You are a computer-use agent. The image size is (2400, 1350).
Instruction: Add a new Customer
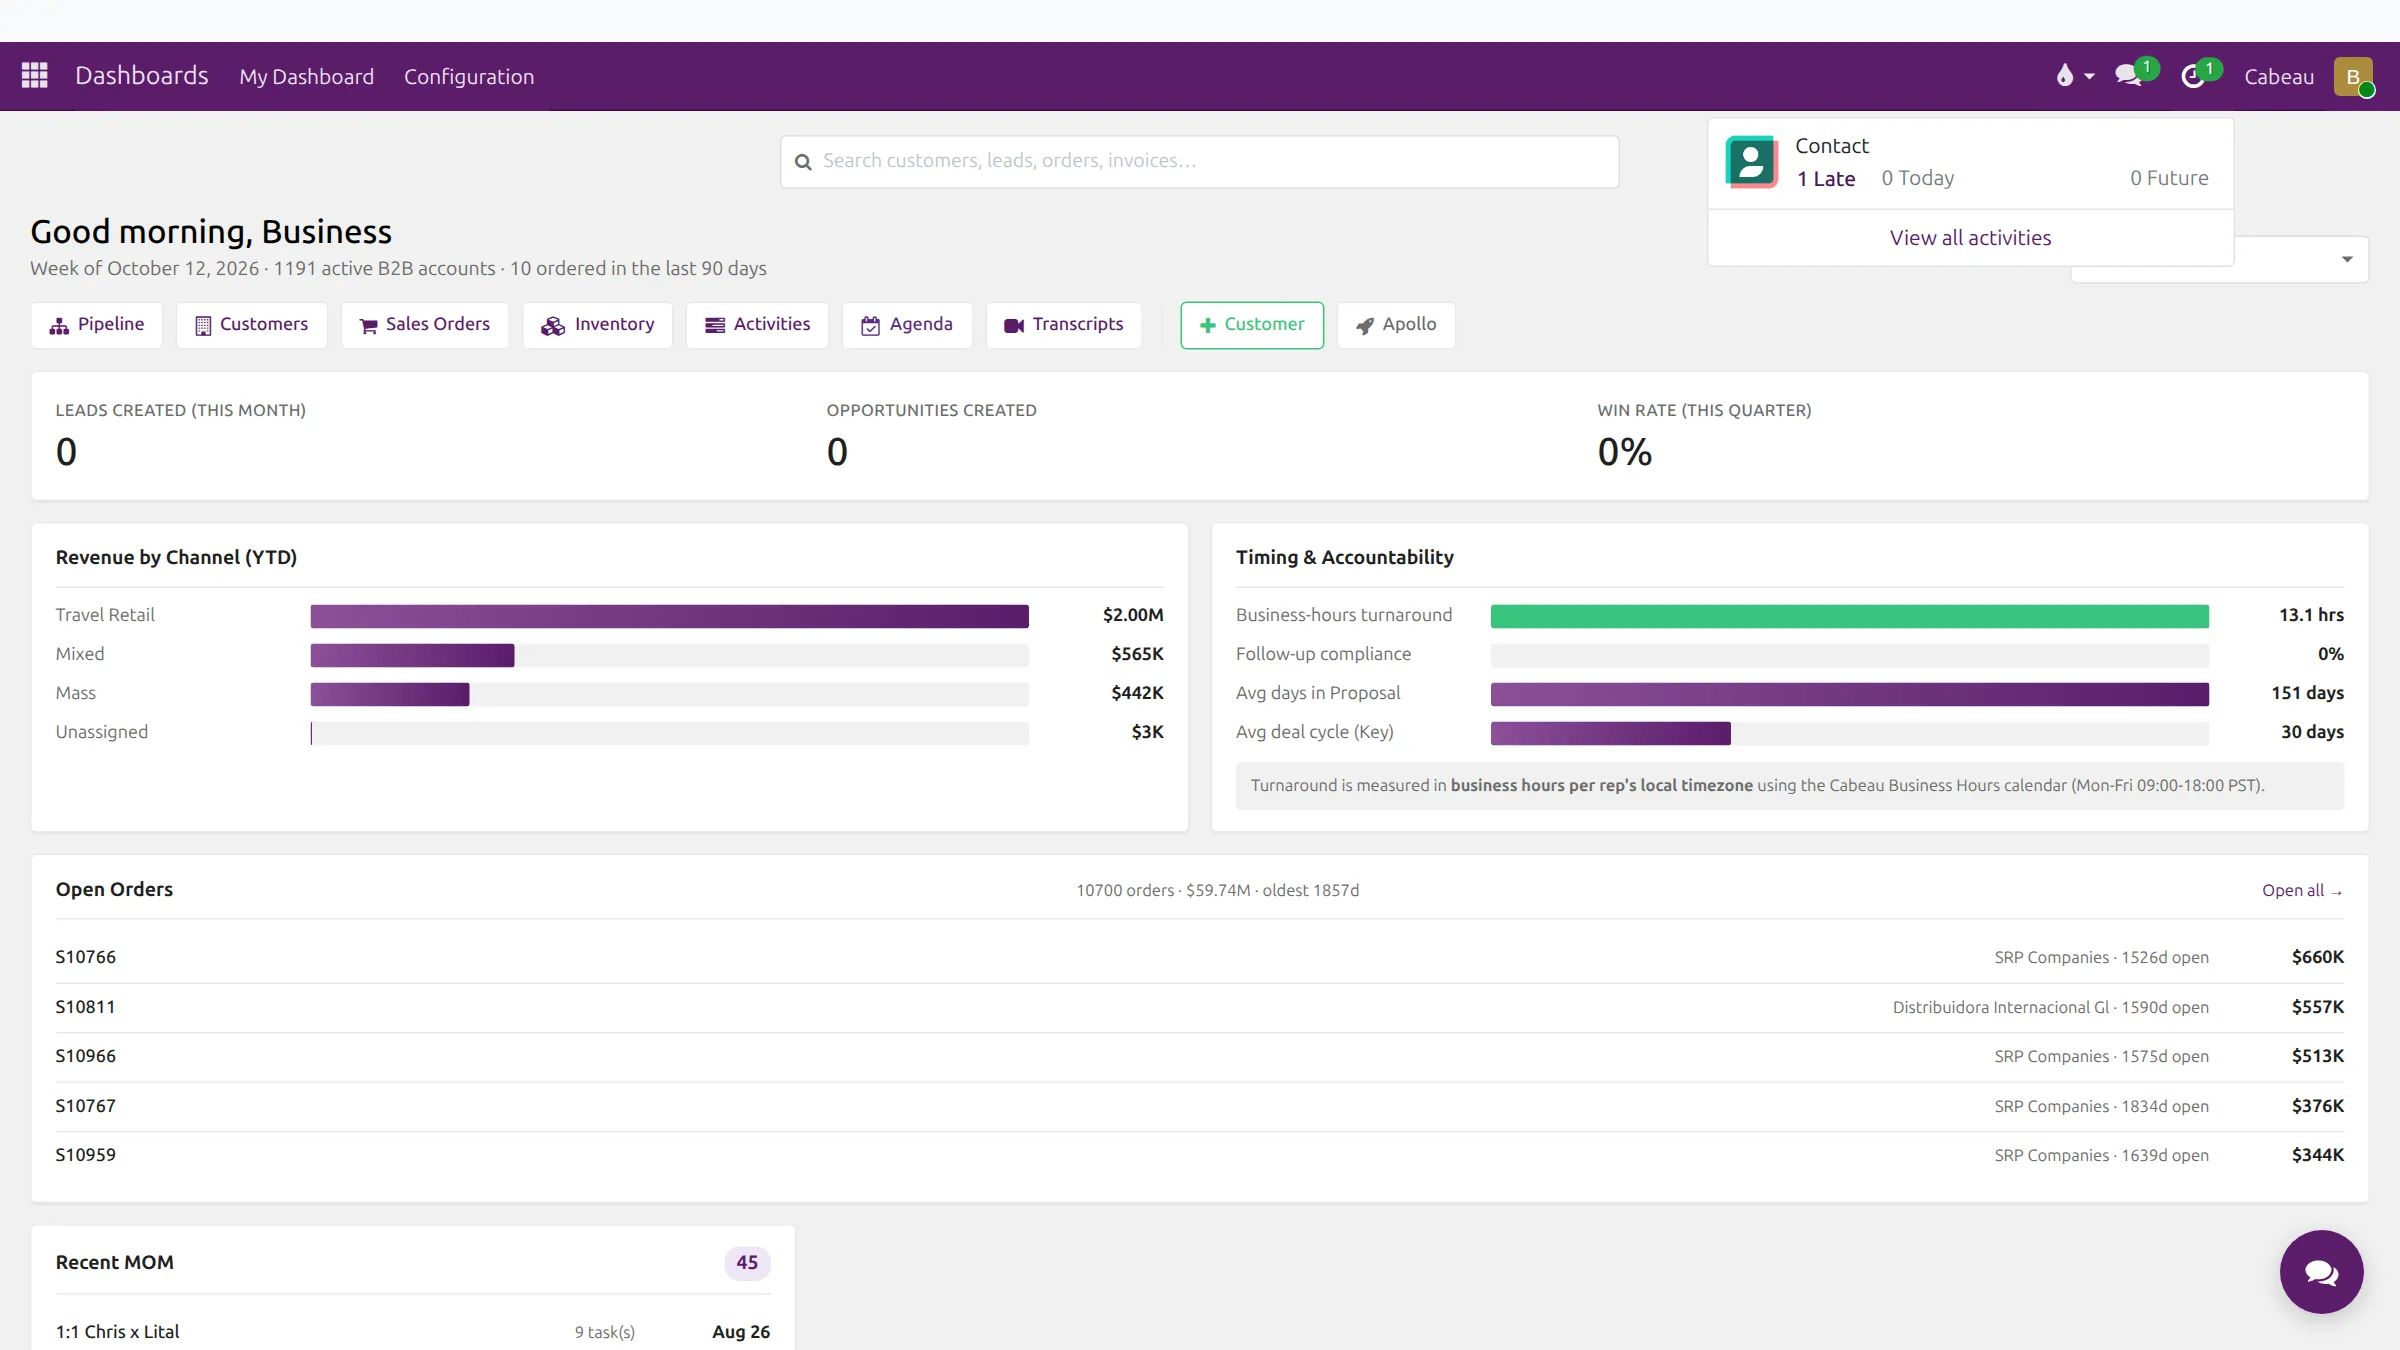pyautogui.click(x=1252, y=325)
